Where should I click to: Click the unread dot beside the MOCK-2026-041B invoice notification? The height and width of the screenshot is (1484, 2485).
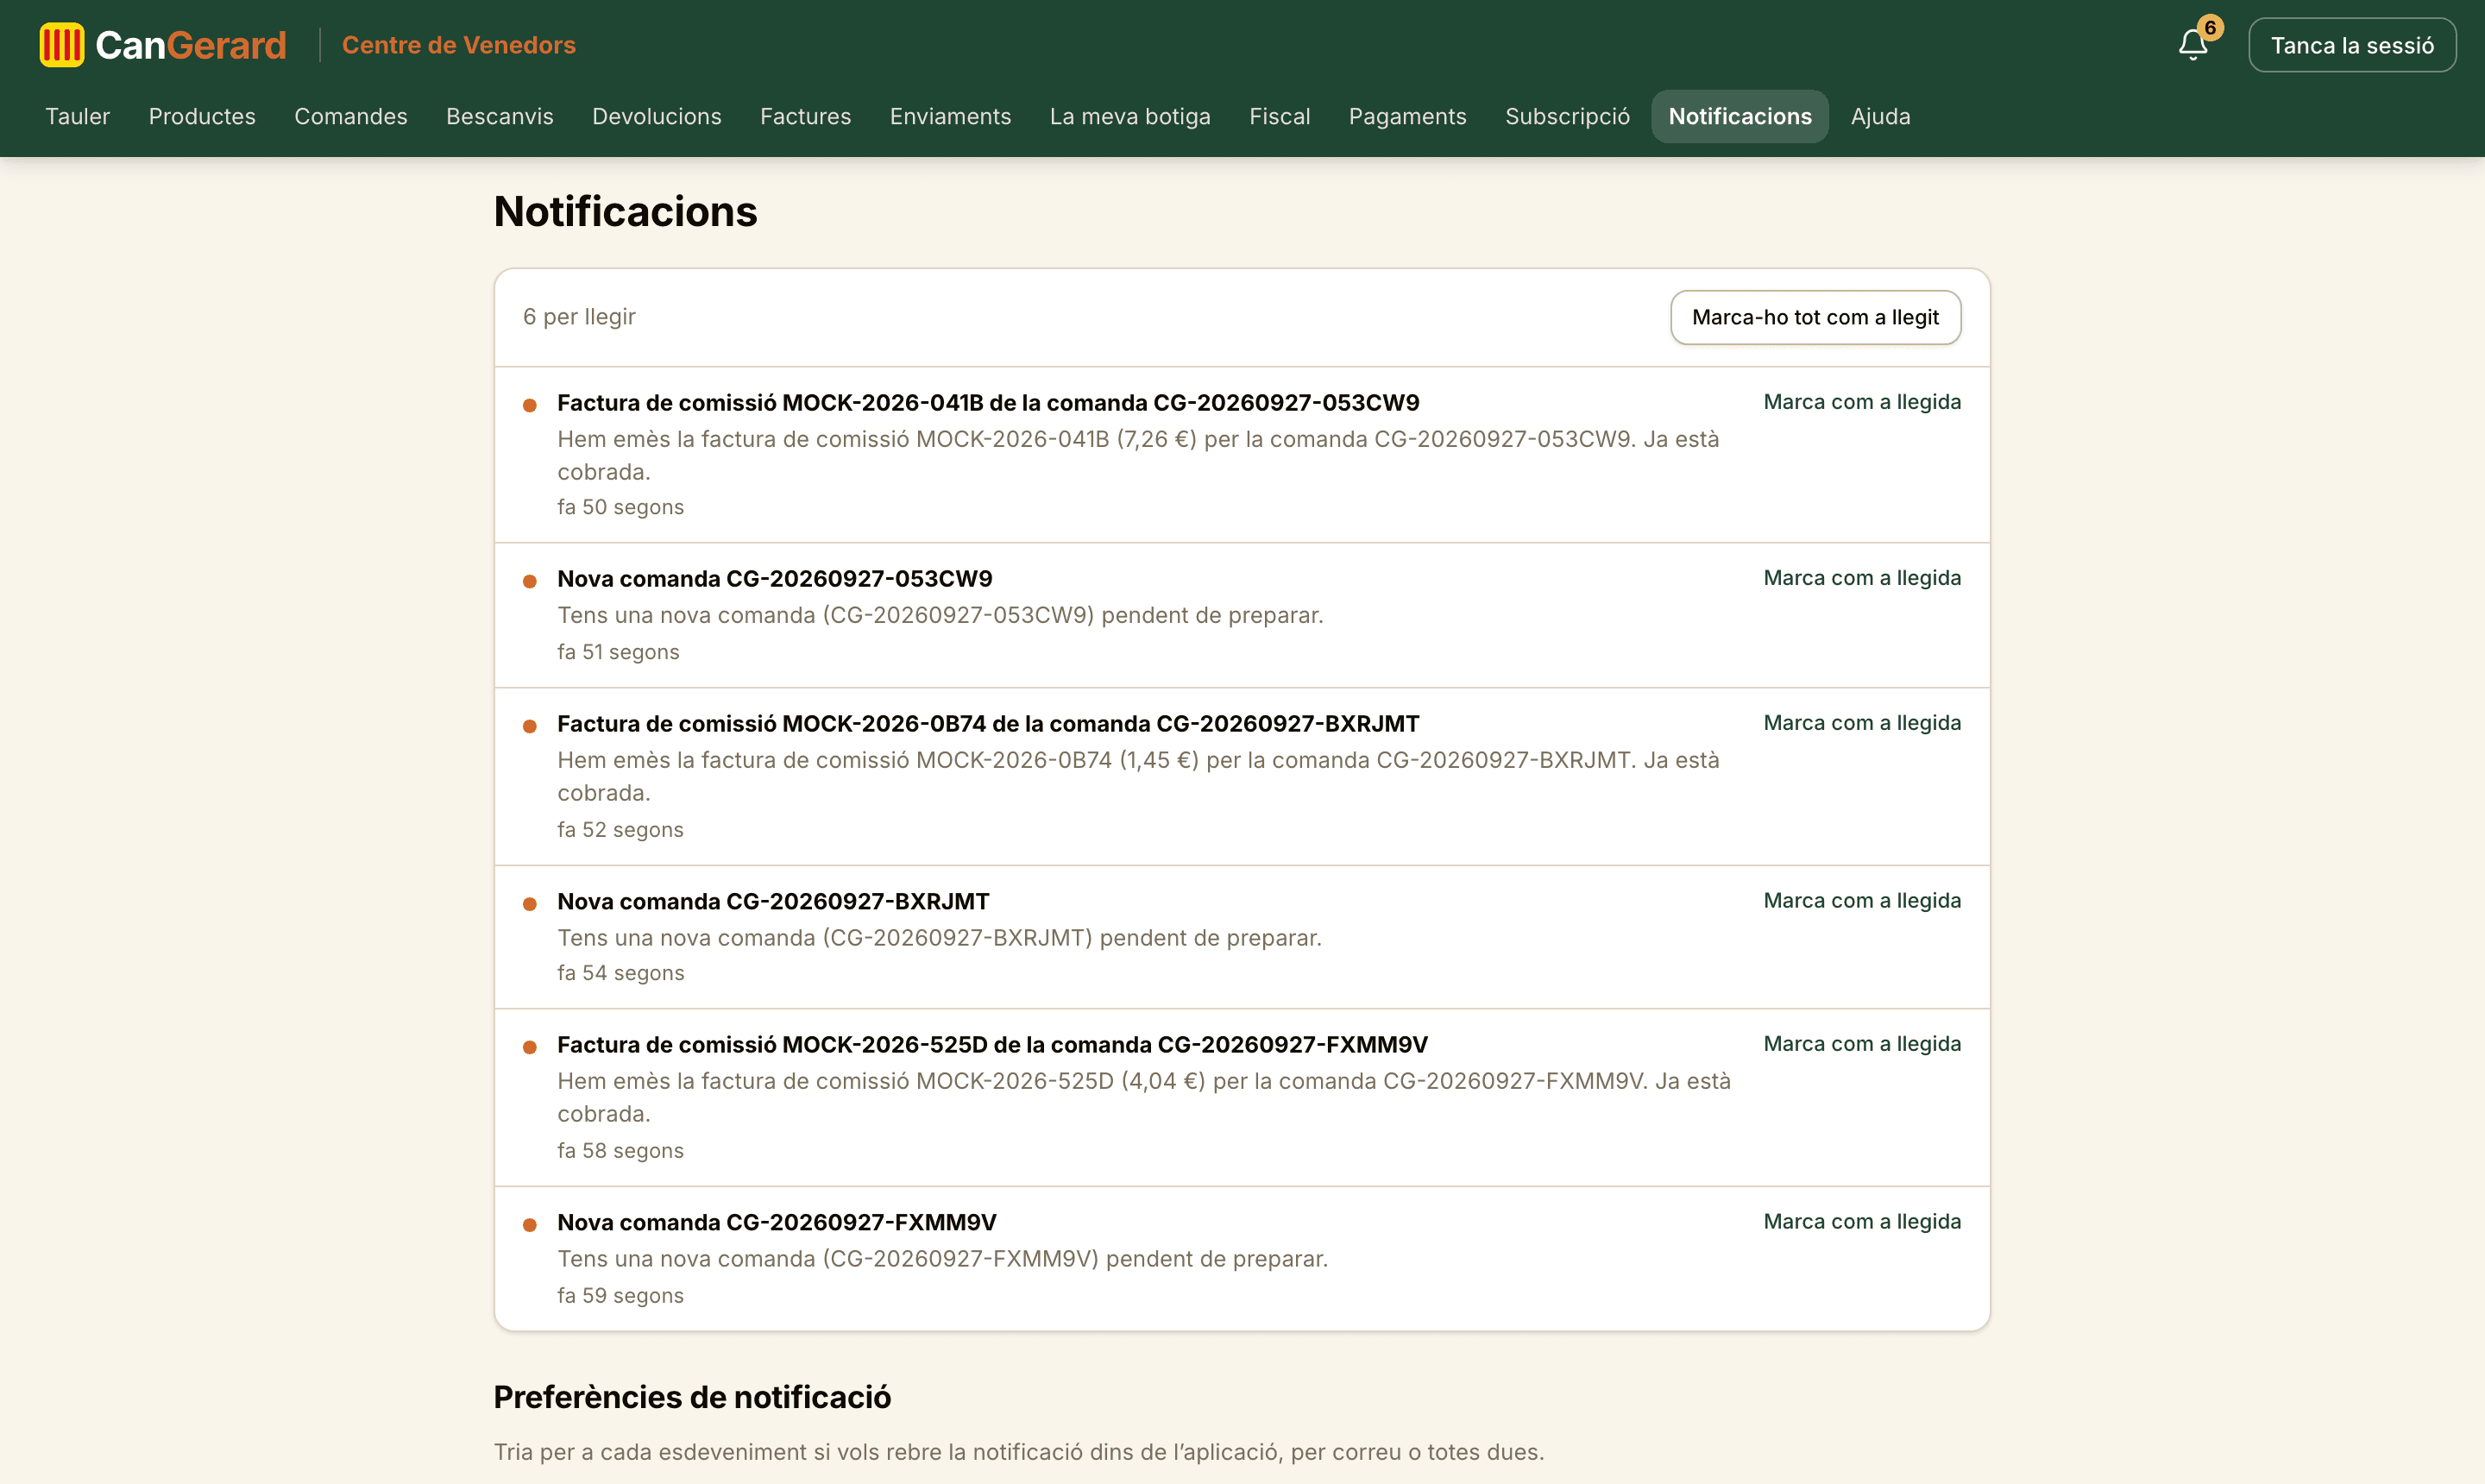click(x=530, y=405)
